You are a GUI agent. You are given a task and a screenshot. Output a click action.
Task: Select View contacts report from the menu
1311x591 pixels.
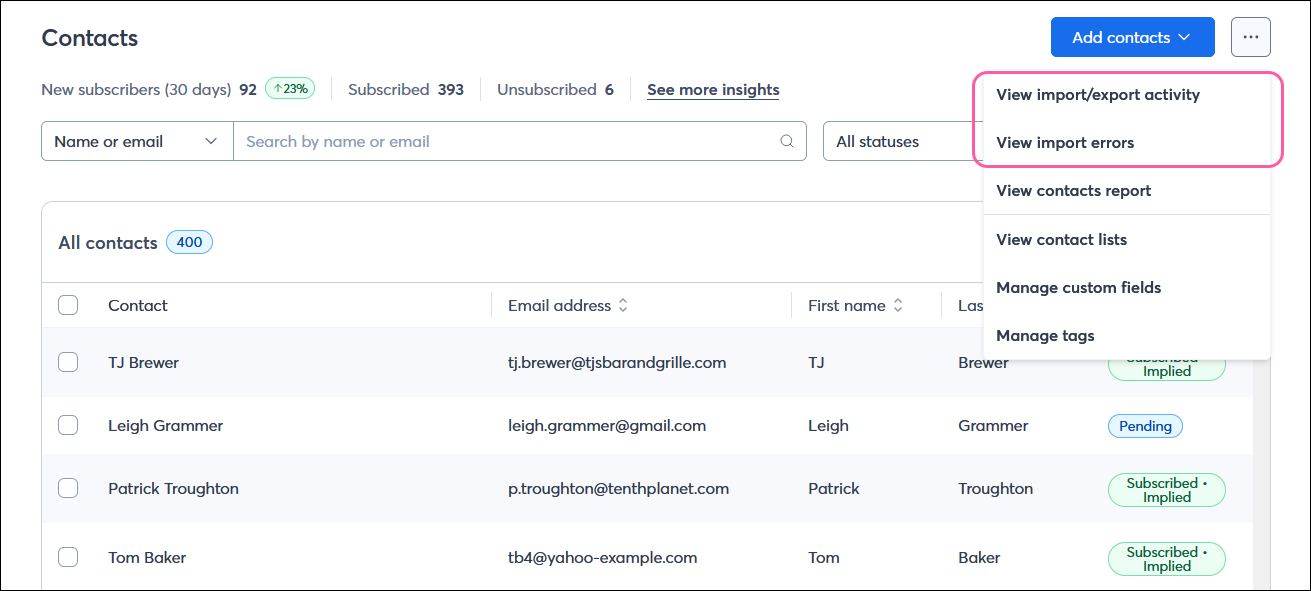pos(1074,190)
